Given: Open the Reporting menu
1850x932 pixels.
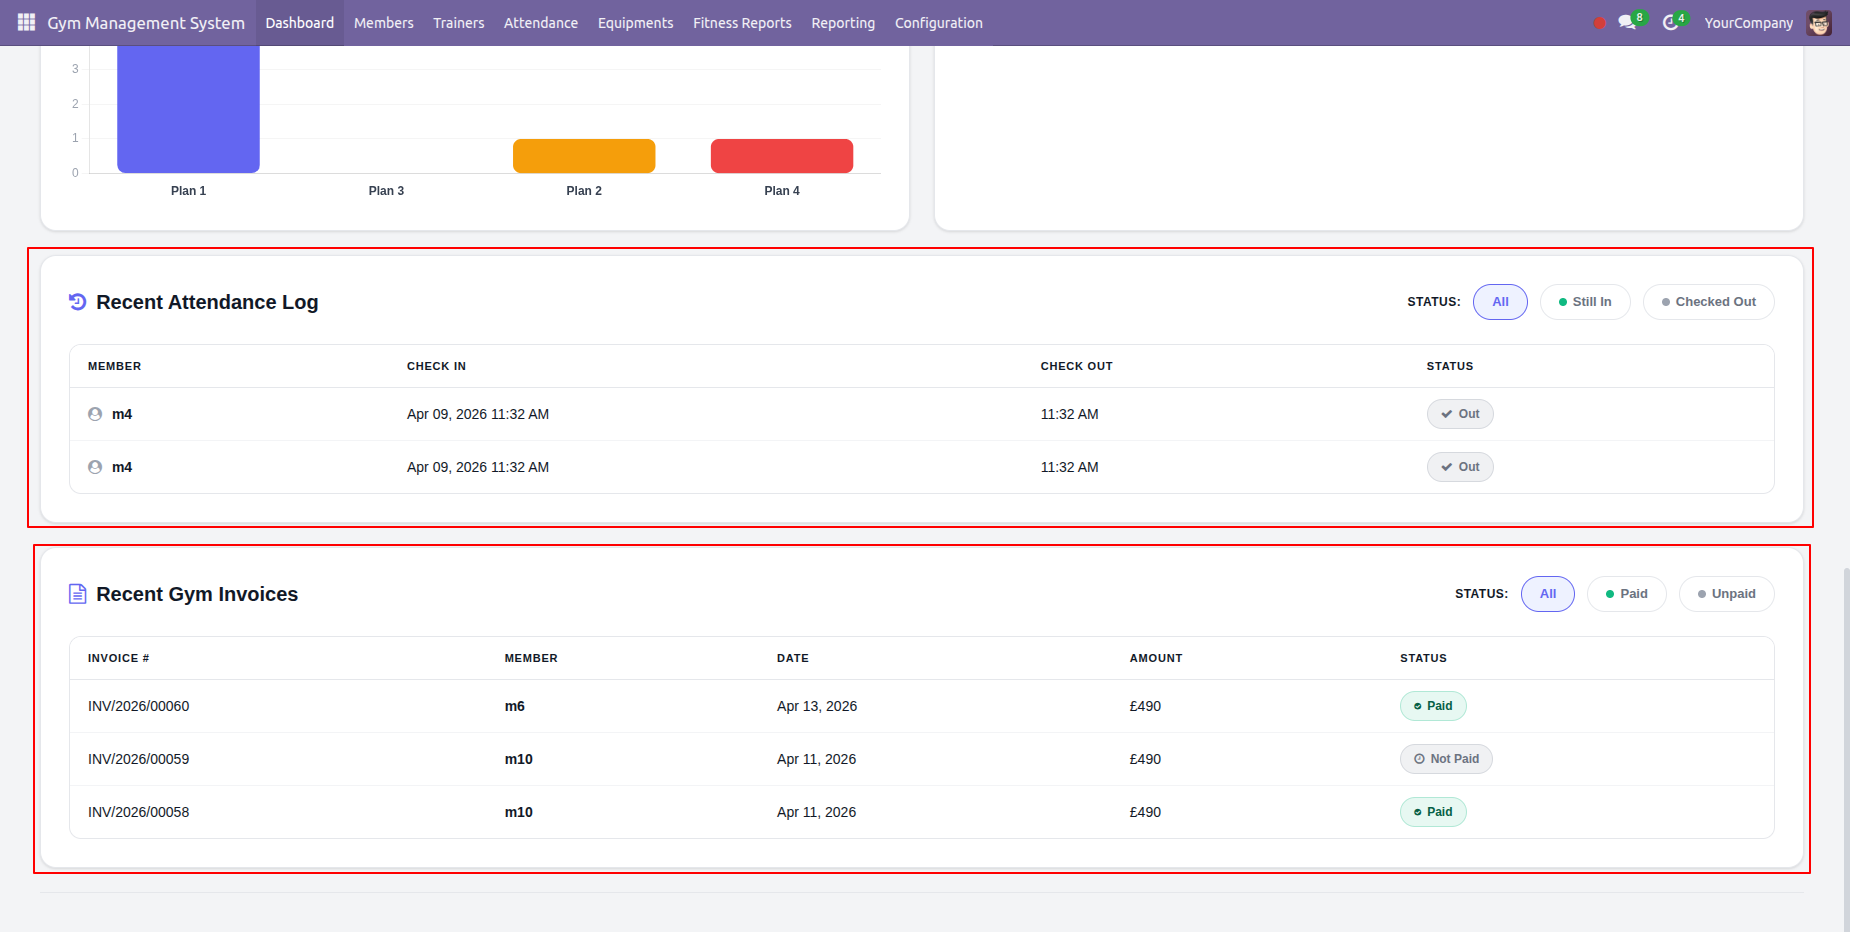Looking at the screenshot, I should point(843,23).
